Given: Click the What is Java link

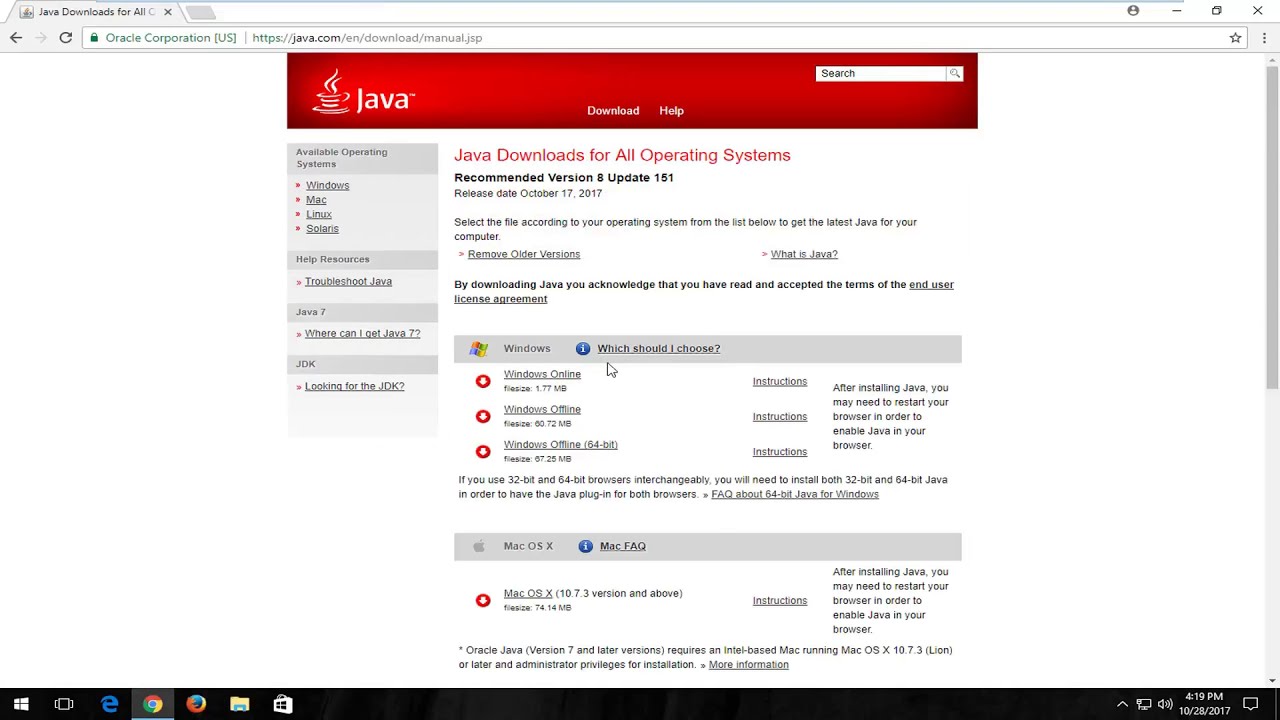Looking at the screenshot, I should tap(804, 254).
